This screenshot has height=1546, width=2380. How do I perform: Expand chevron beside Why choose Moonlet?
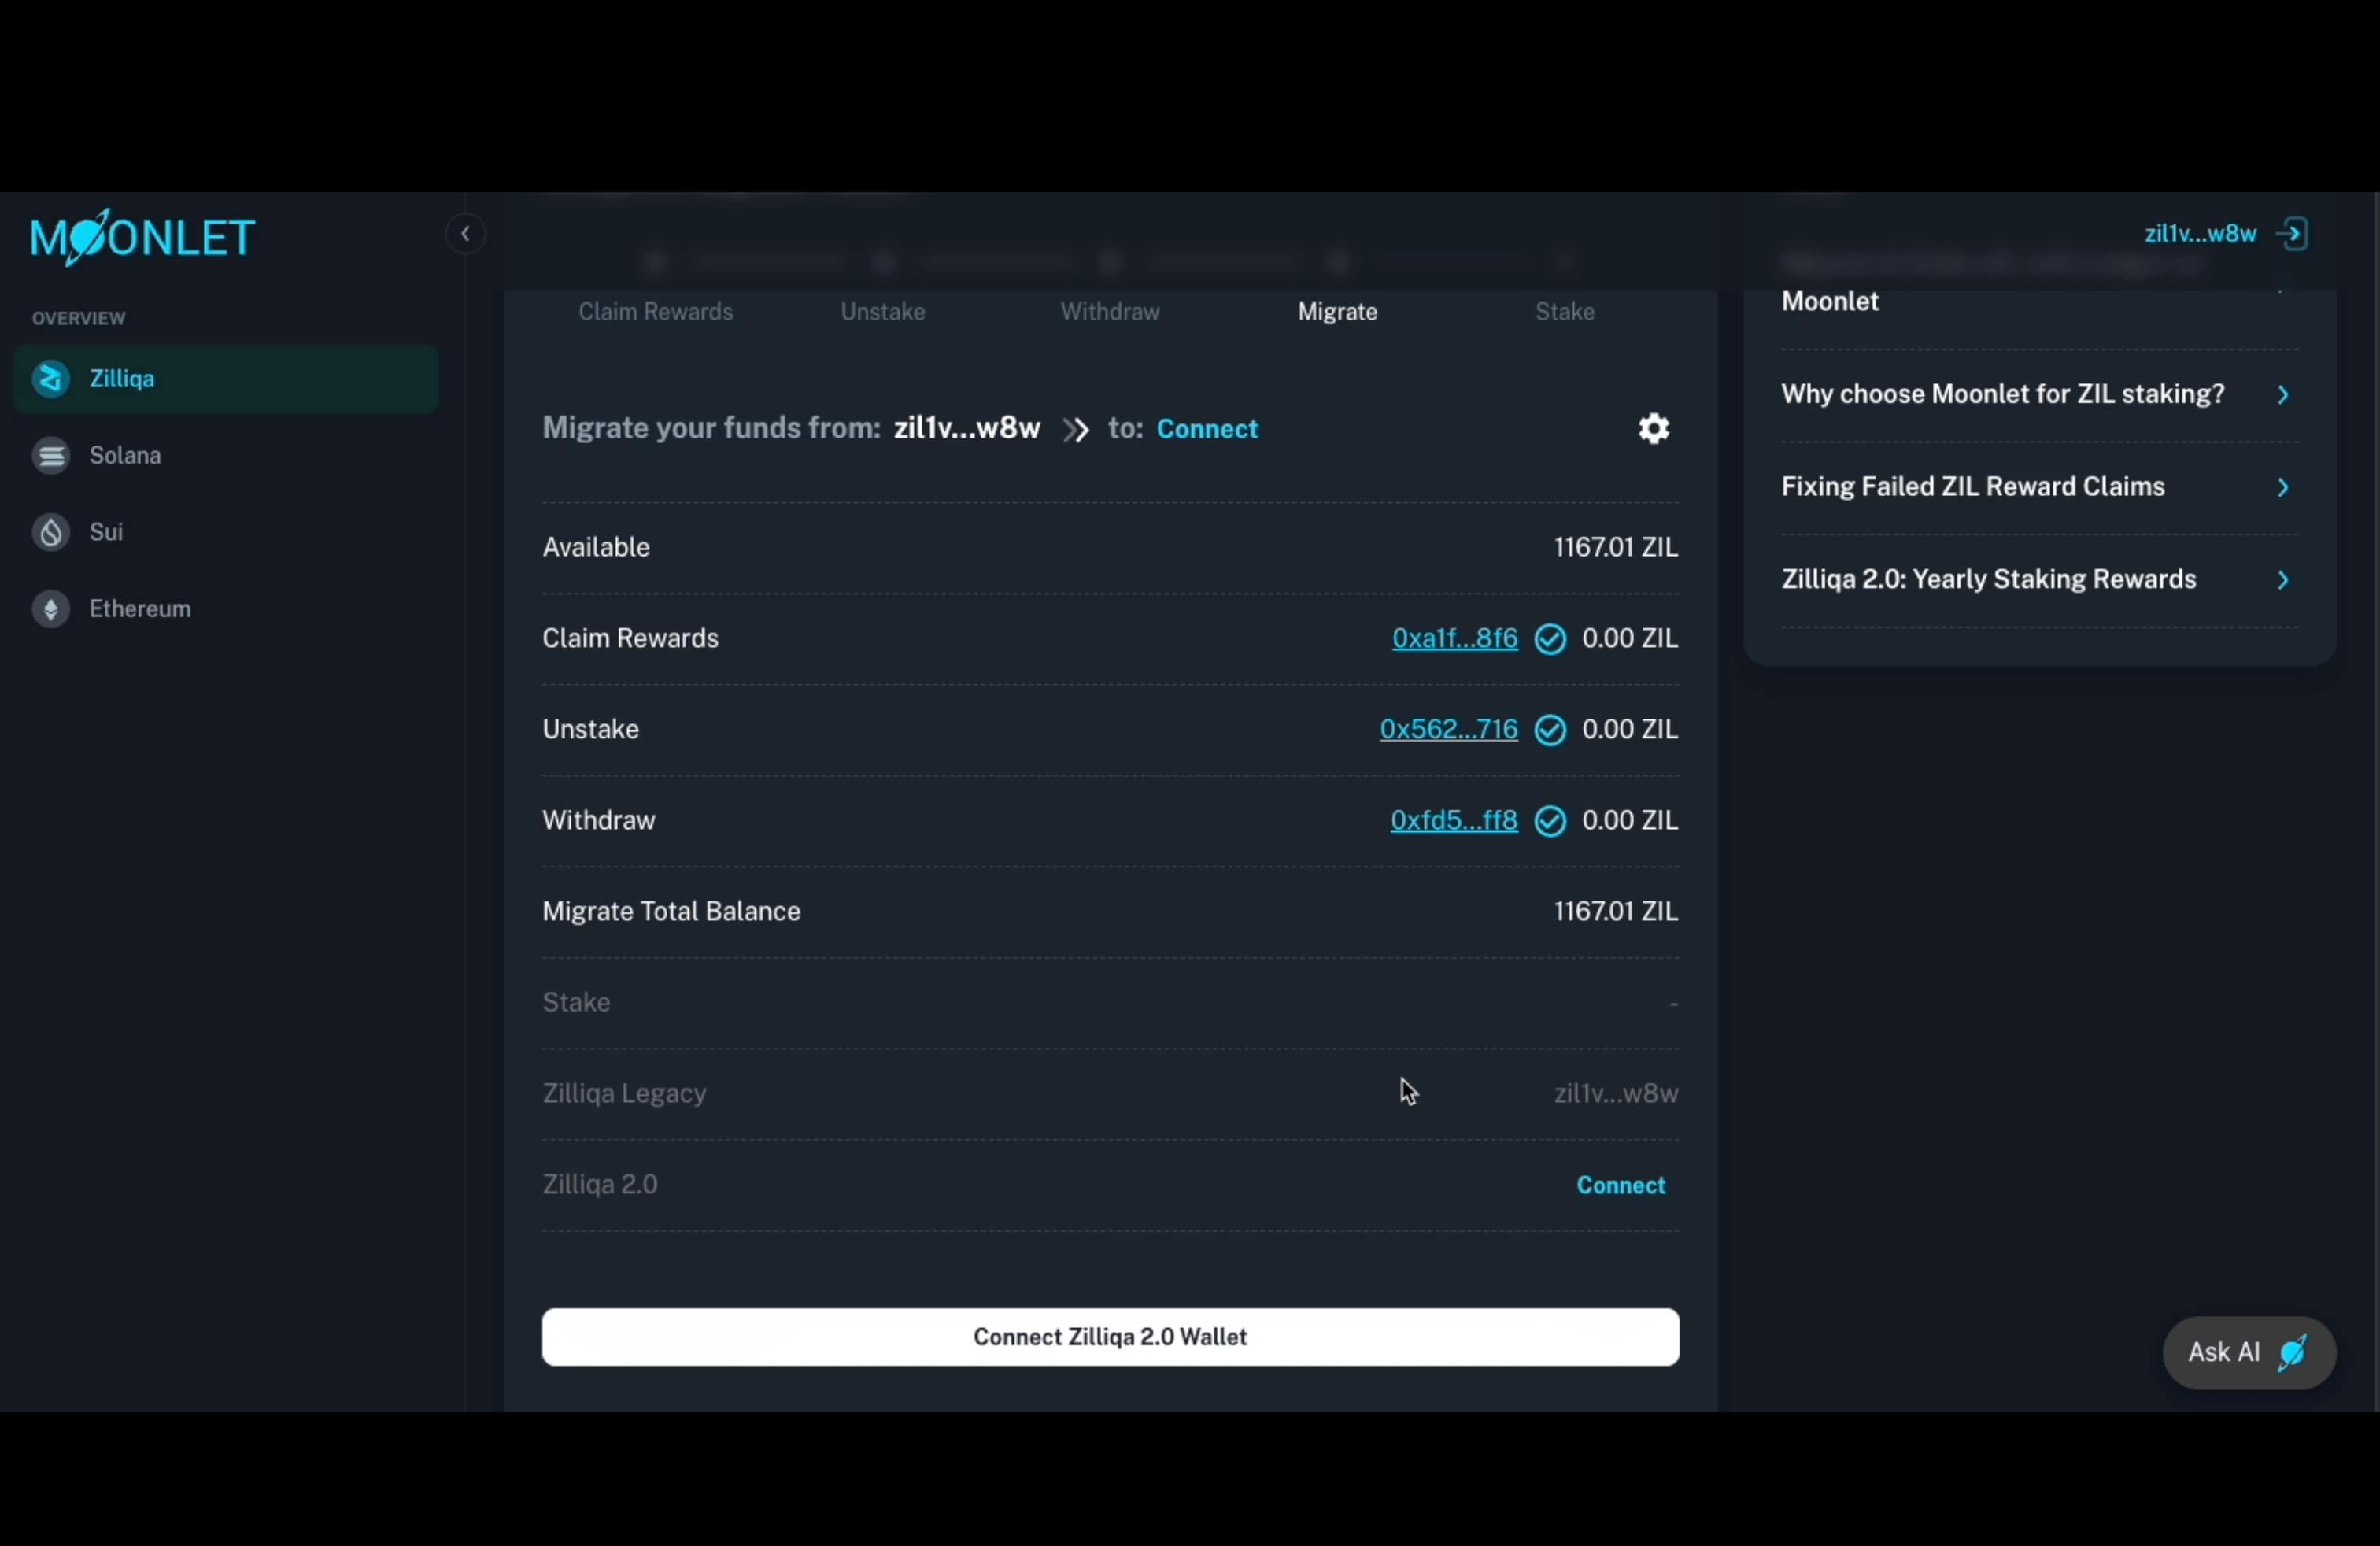[x=2283, y=395]
